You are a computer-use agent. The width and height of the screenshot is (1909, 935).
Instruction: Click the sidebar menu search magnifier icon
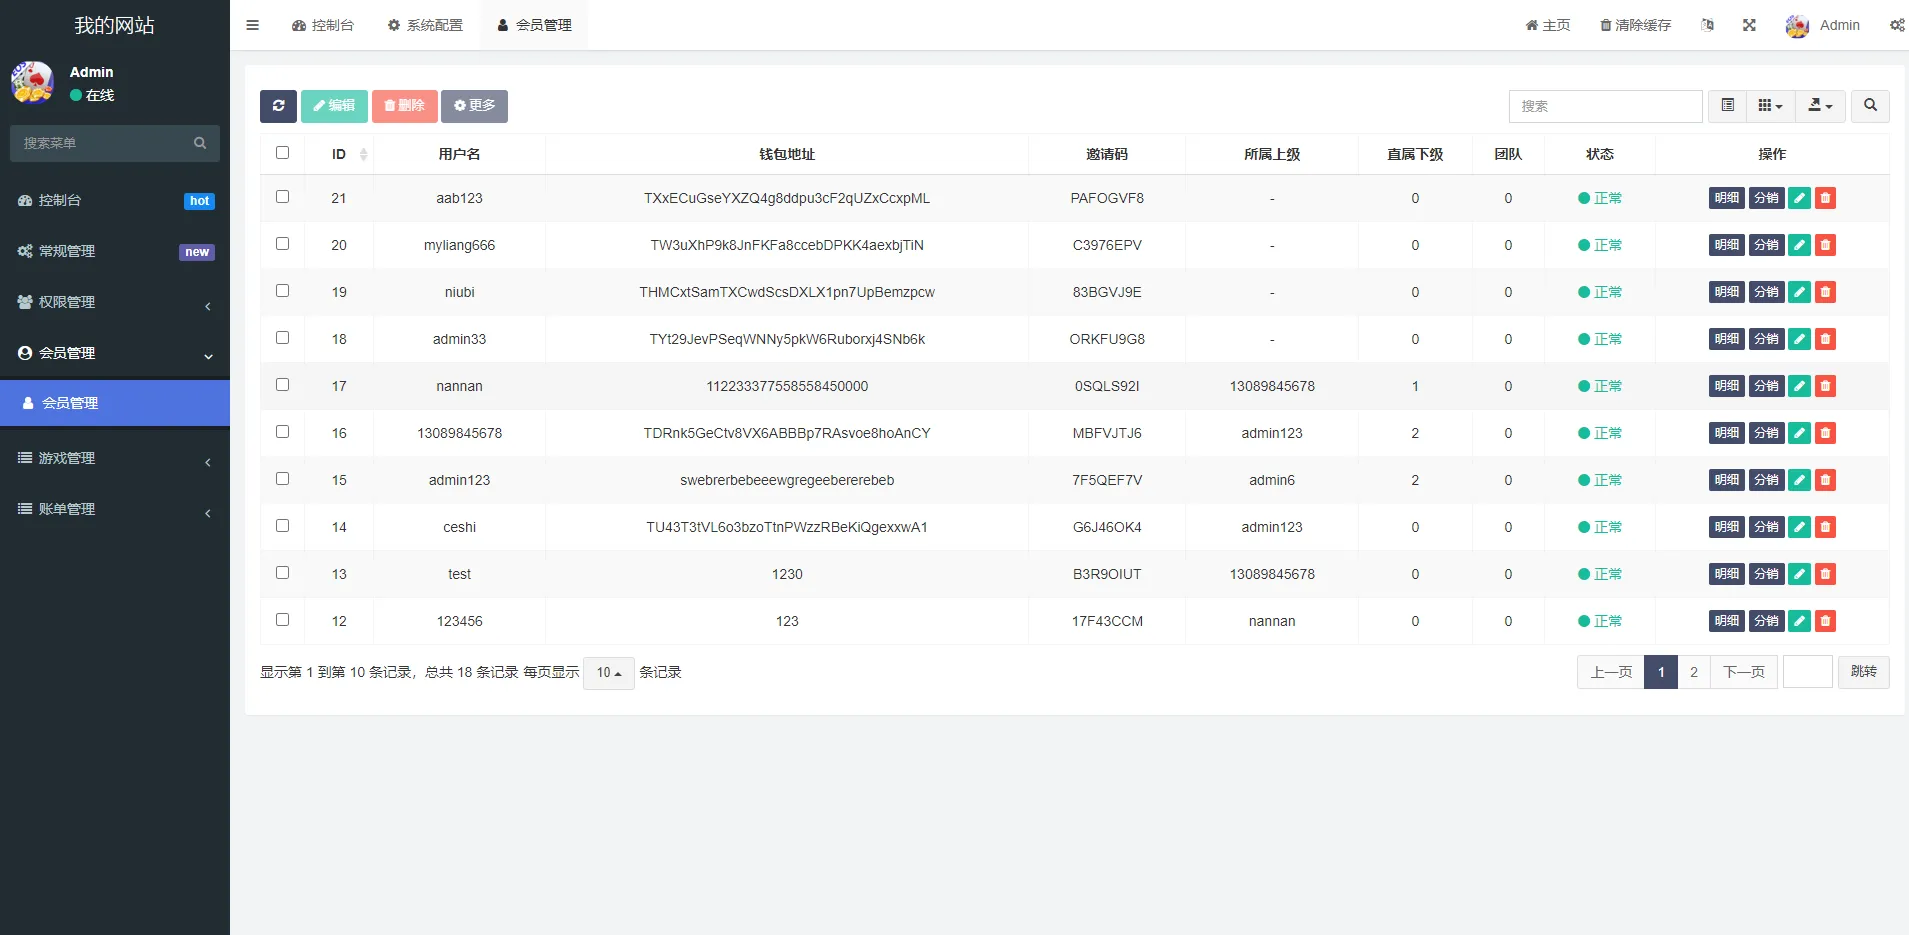point(200,143)
